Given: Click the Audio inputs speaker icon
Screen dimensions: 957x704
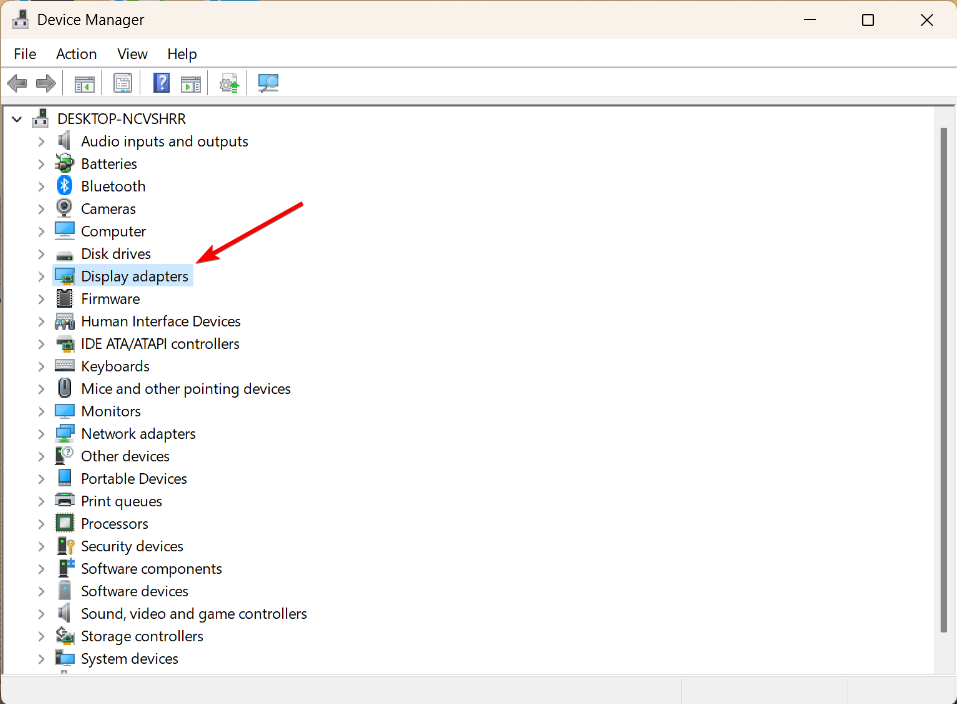Looking at the screenshot, I should point(64,141).
